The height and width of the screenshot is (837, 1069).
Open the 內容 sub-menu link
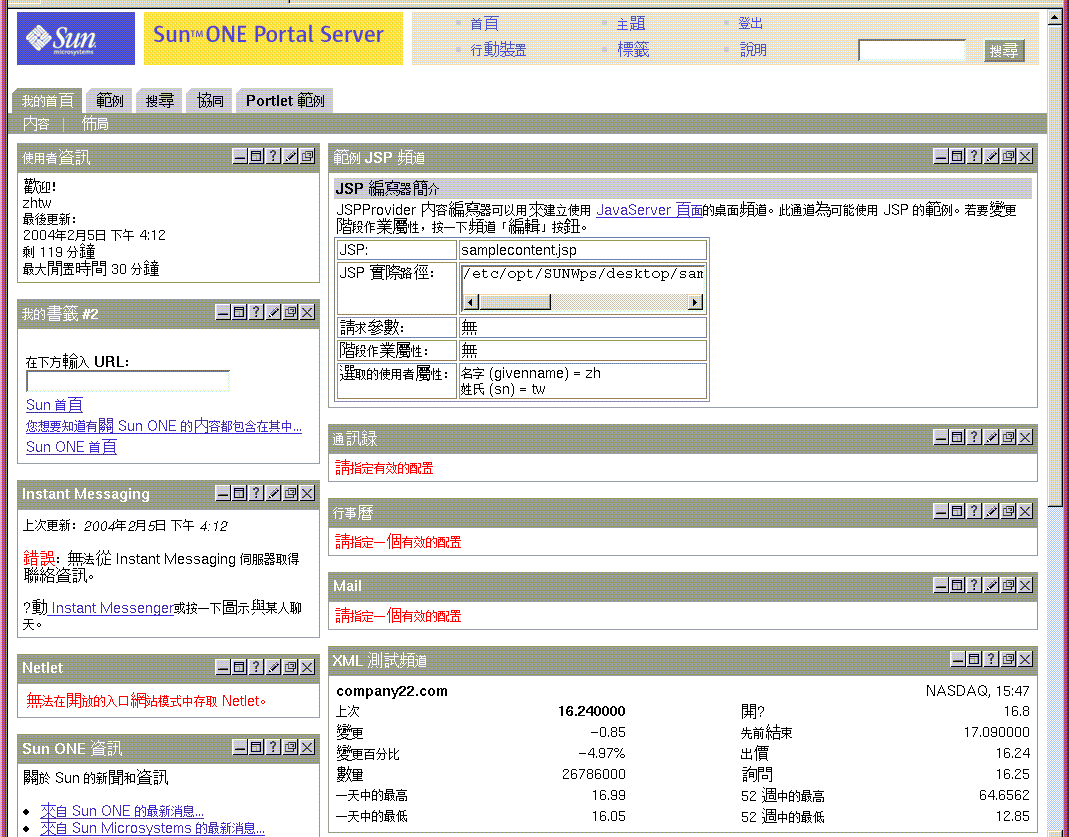click(36, 124)
